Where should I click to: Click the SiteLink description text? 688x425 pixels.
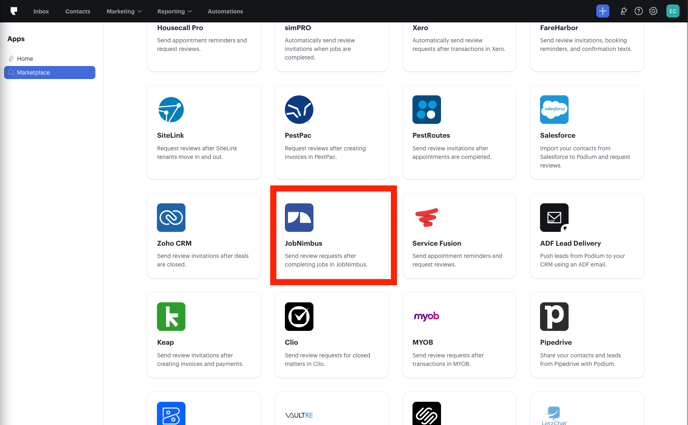pyautogui.click(x=197, y=153)
